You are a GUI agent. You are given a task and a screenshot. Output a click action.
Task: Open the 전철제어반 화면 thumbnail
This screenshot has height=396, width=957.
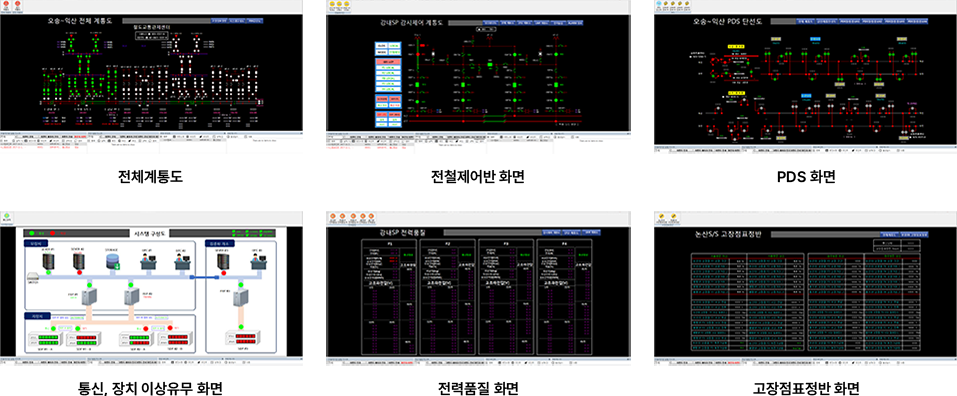[478, 76]
